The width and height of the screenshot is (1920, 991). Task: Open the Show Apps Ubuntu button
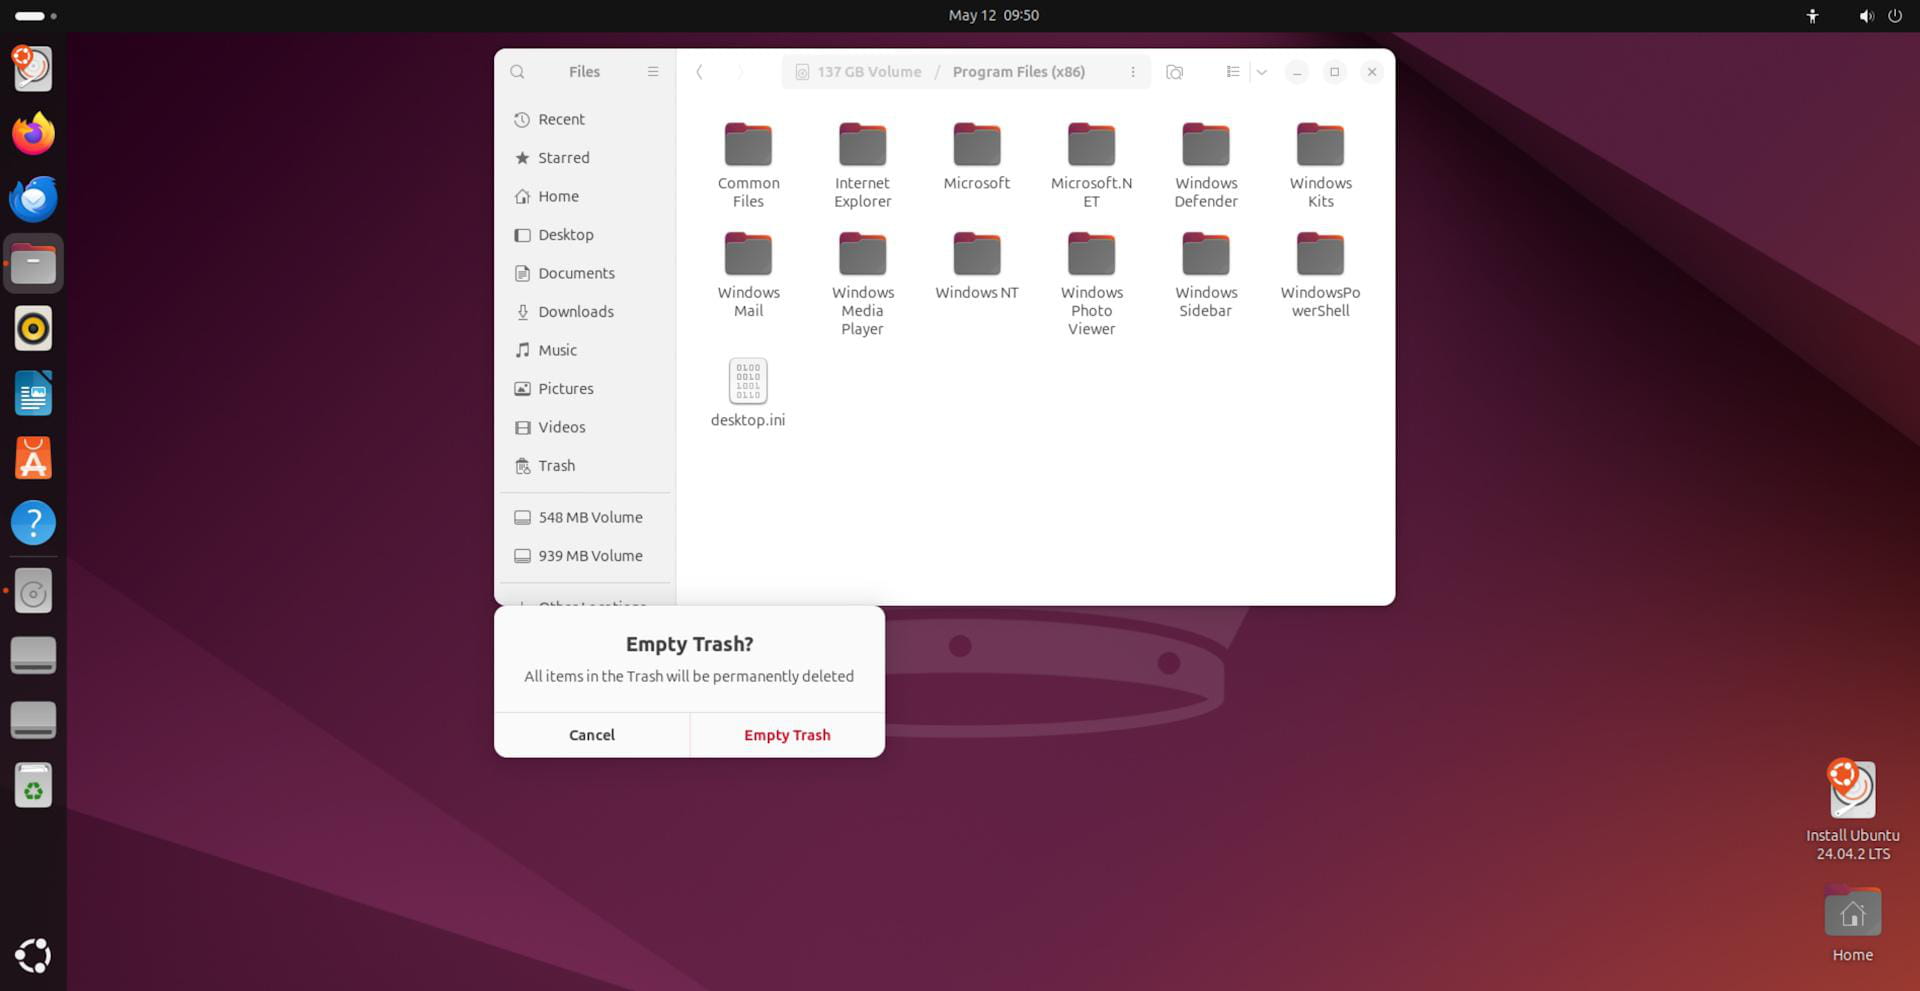point(33,955)
